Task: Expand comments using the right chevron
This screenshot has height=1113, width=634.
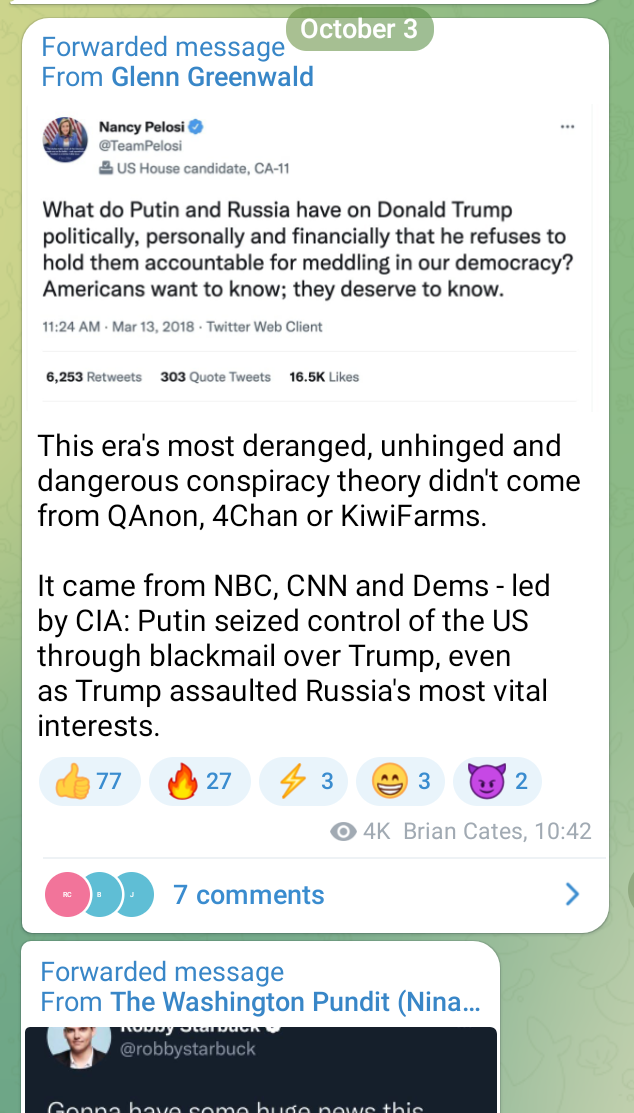Action: [572, 894]
